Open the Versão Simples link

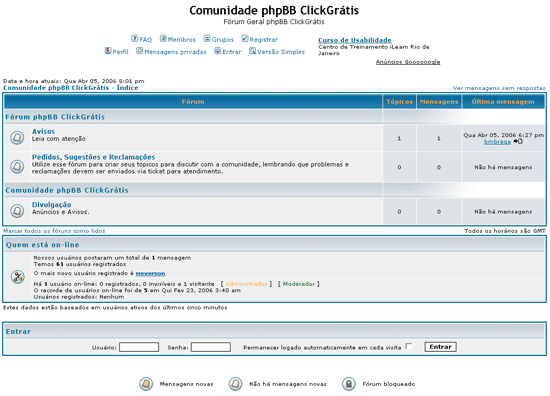[281, 52]
